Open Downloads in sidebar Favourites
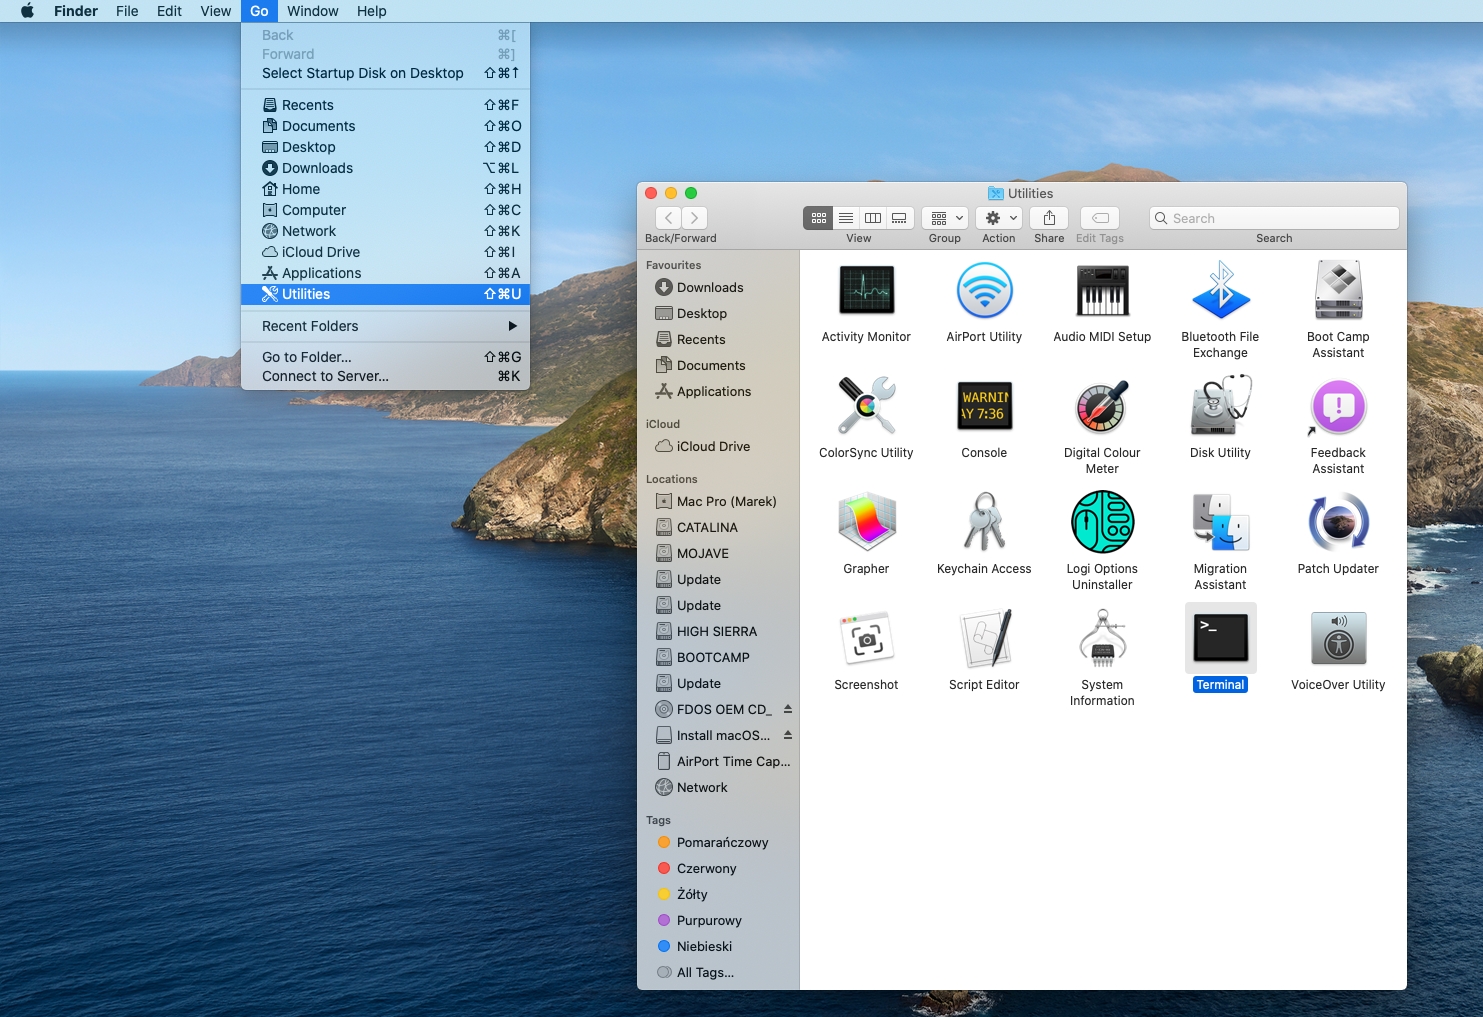Image resolution: width=1483 pixels, height=1017 pixels. [x=710, y=287]
